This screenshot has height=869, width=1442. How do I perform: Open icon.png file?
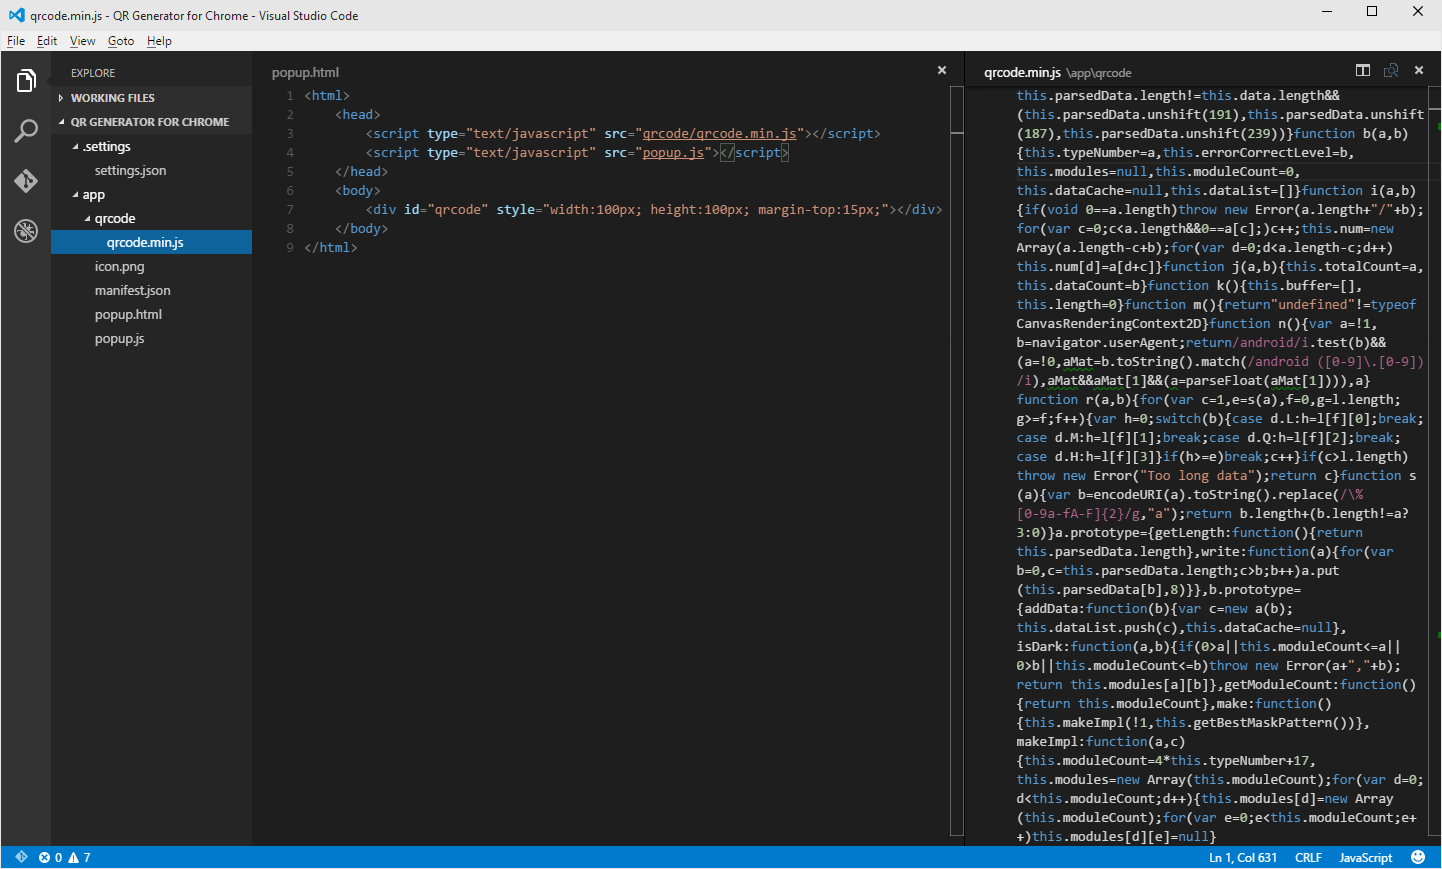(151, 266)
